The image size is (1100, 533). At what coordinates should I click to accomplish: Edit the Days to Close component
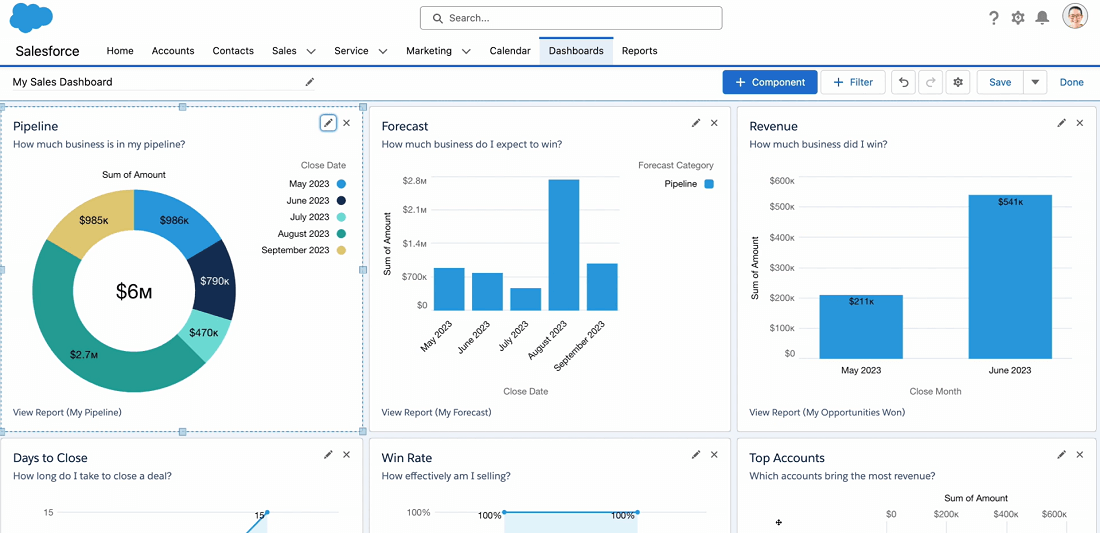[x=328, y=454]
